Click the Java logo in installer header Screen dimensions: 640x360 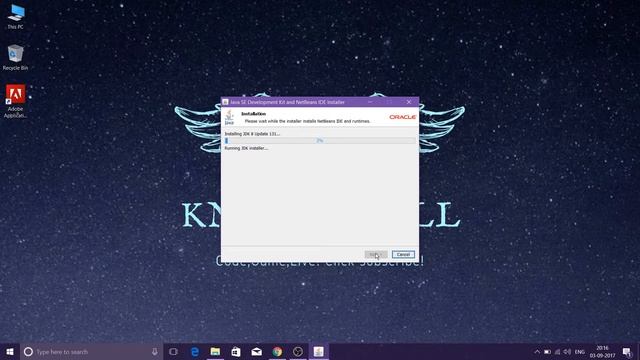click(x=229, y=117)
